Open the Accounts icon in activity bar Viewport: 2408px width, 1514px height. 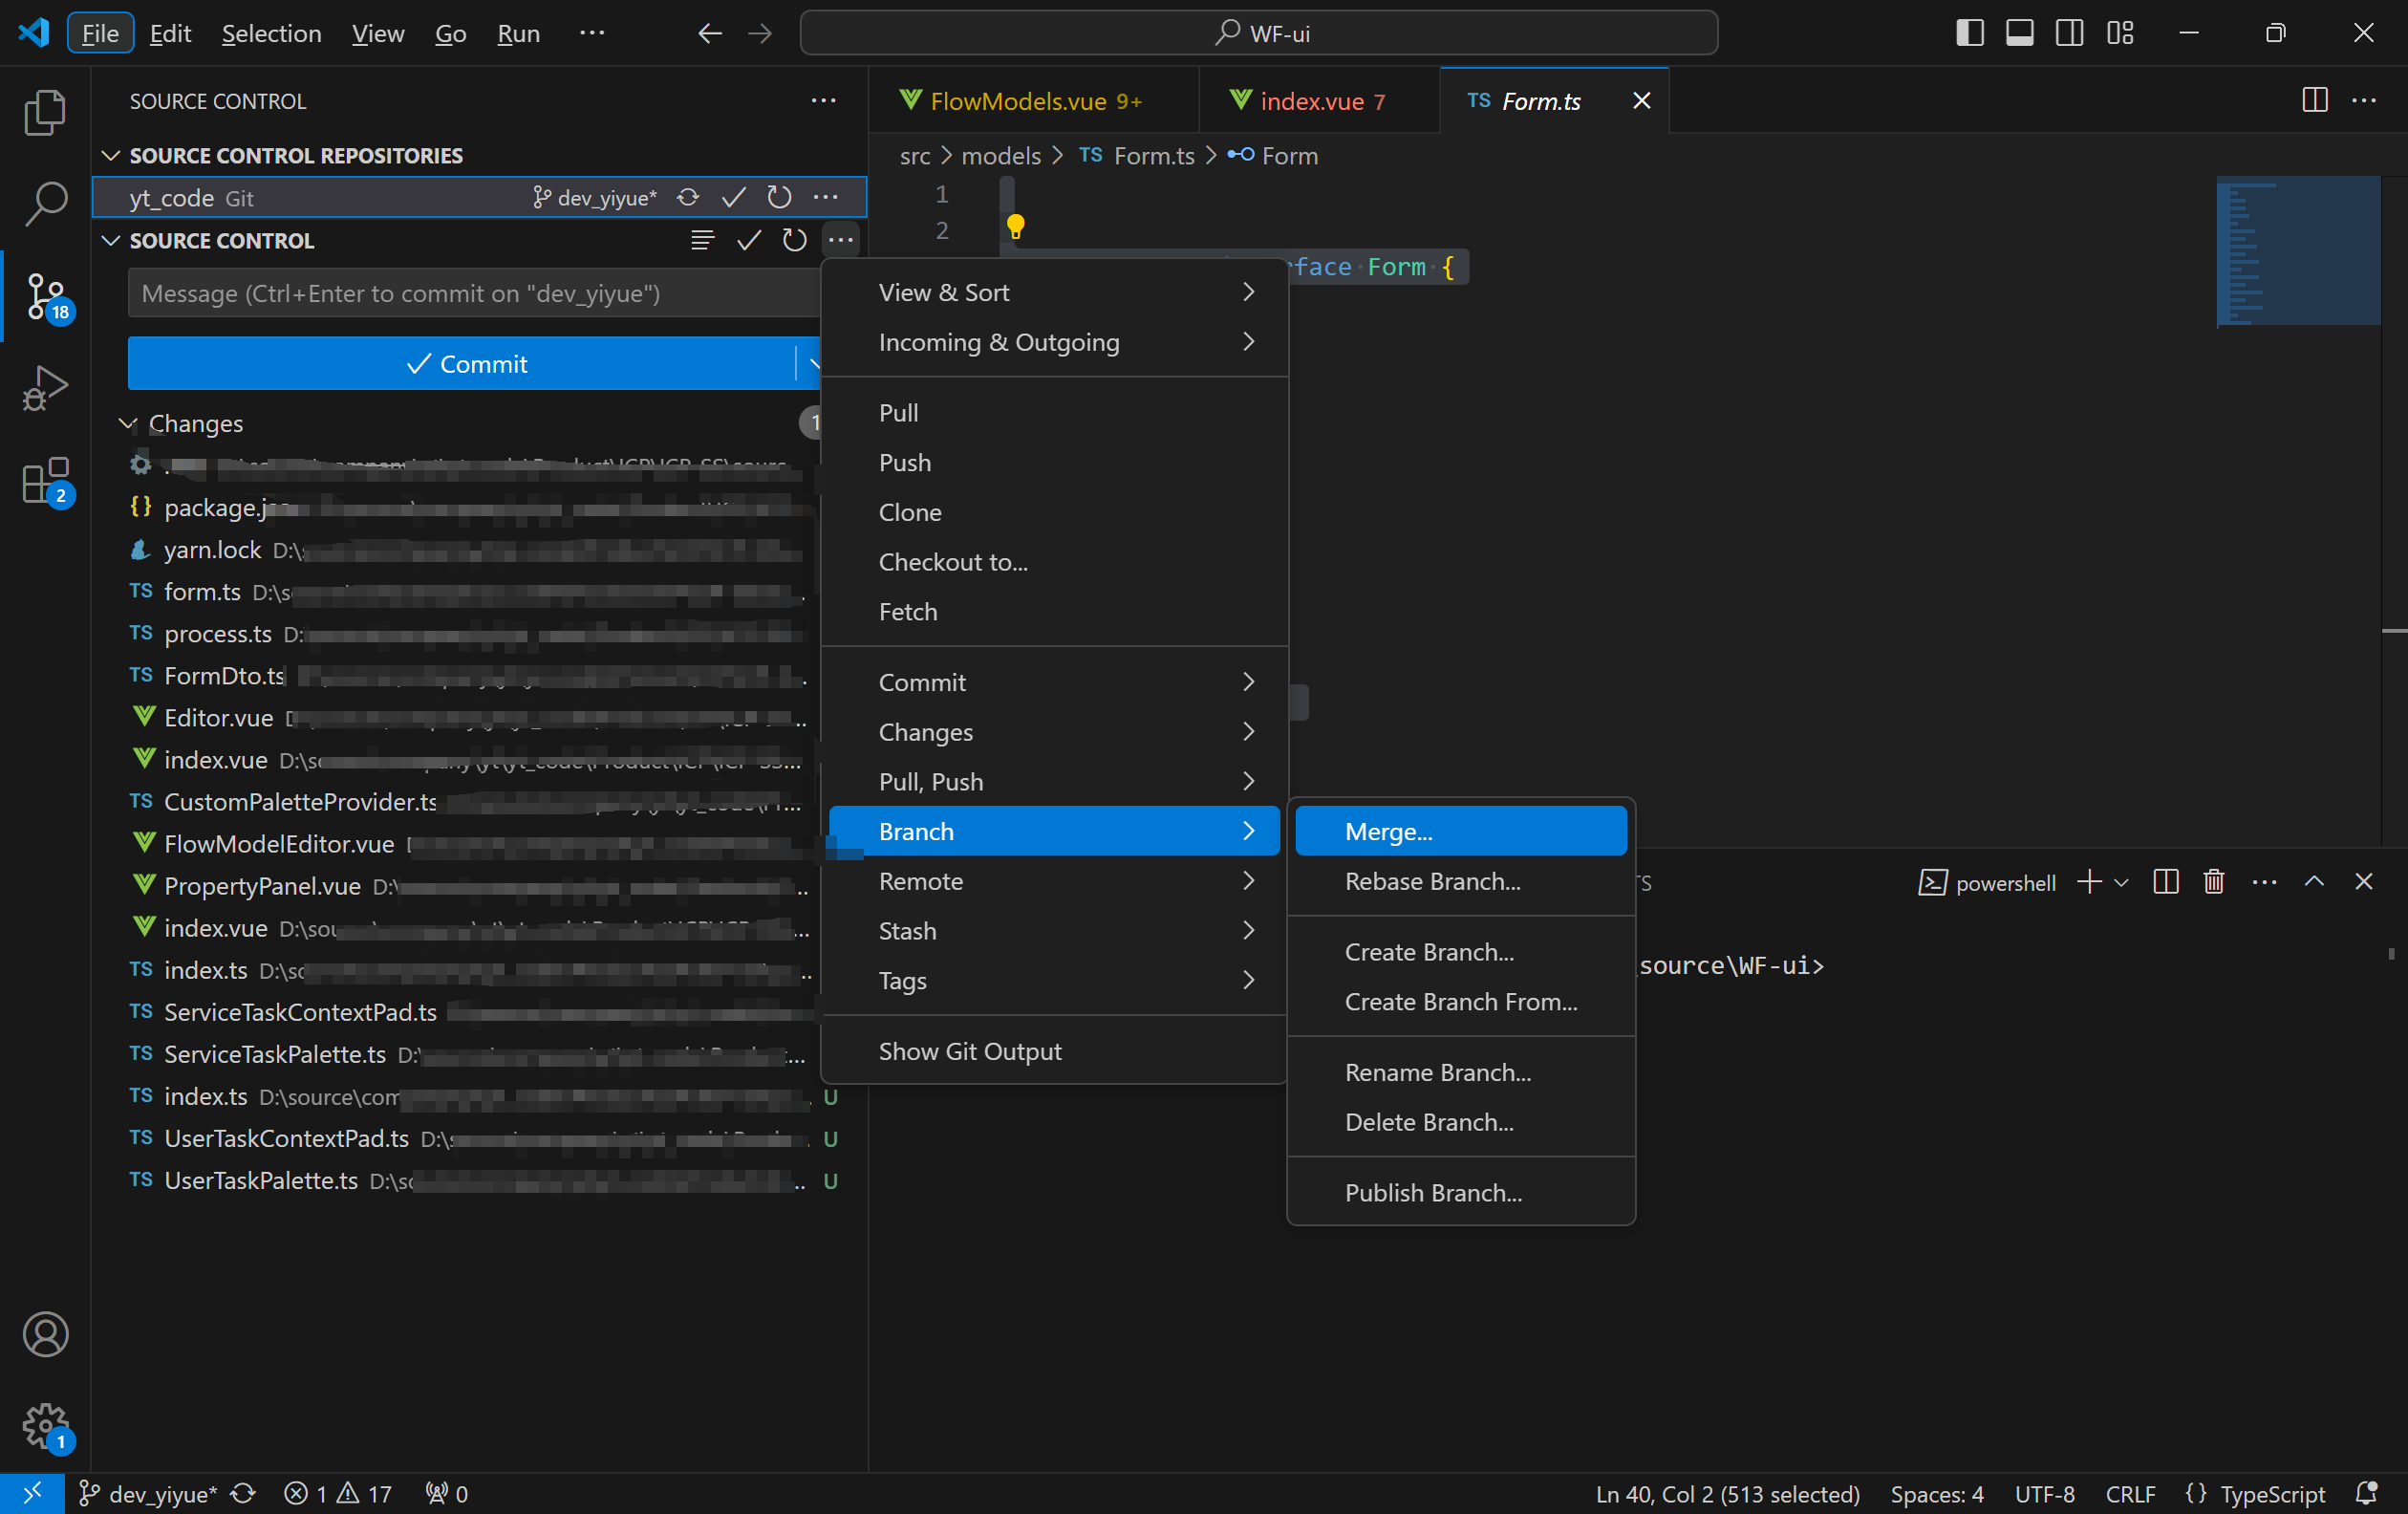[45, 1334]
